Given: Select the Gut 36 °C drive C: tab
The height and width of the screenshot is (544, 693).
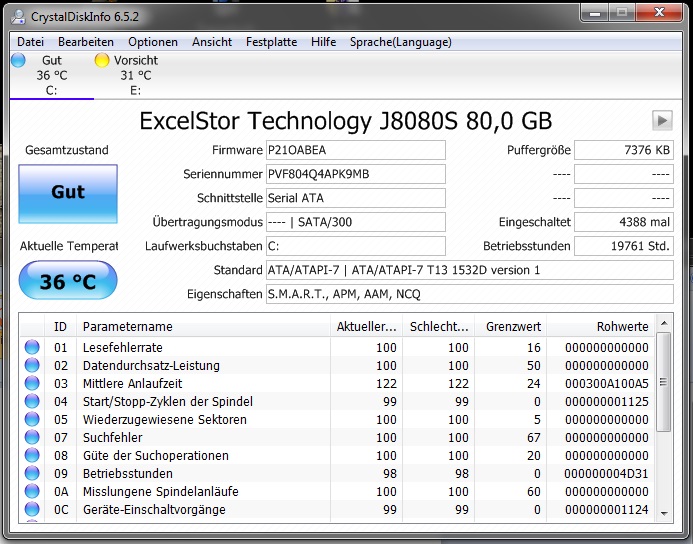Looking at the screenshot, I should (x=51, y=75).
